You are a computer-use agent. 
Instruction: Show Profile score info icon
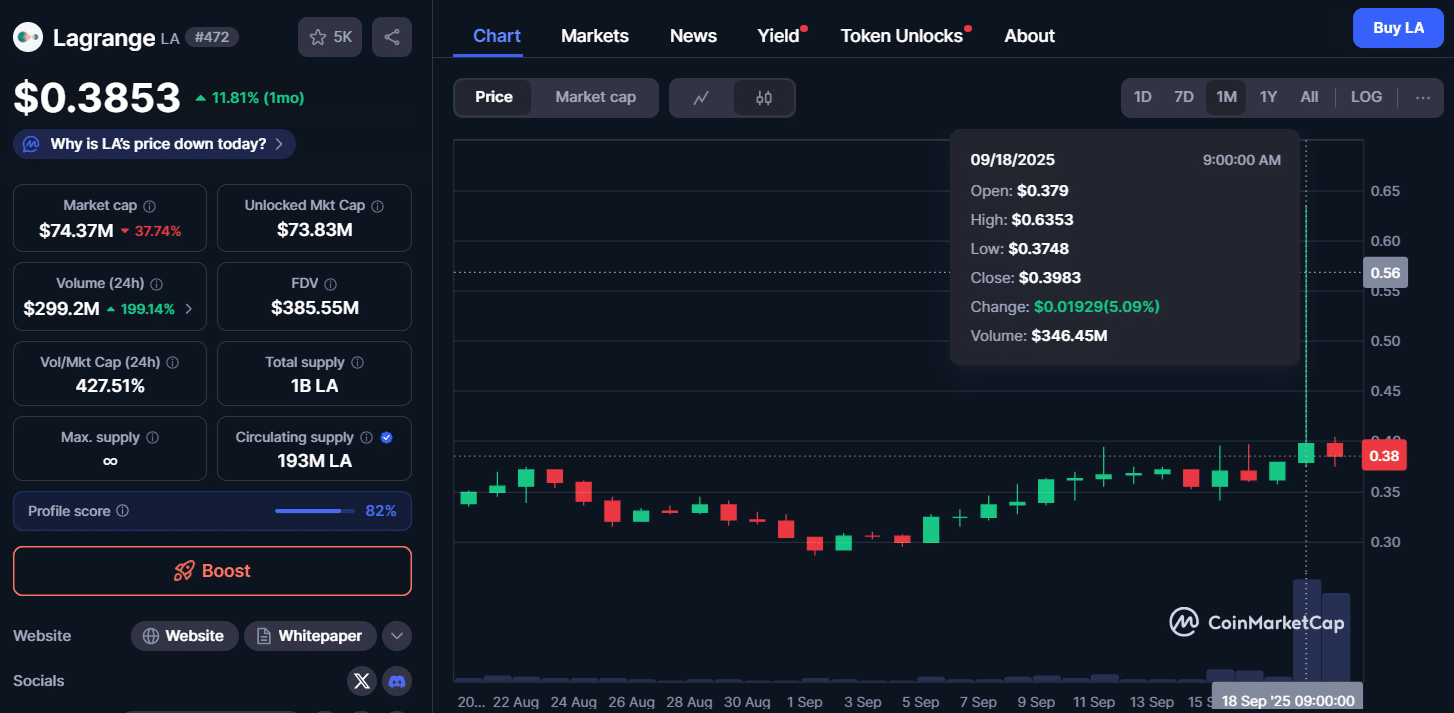click(x=123, y=511)
